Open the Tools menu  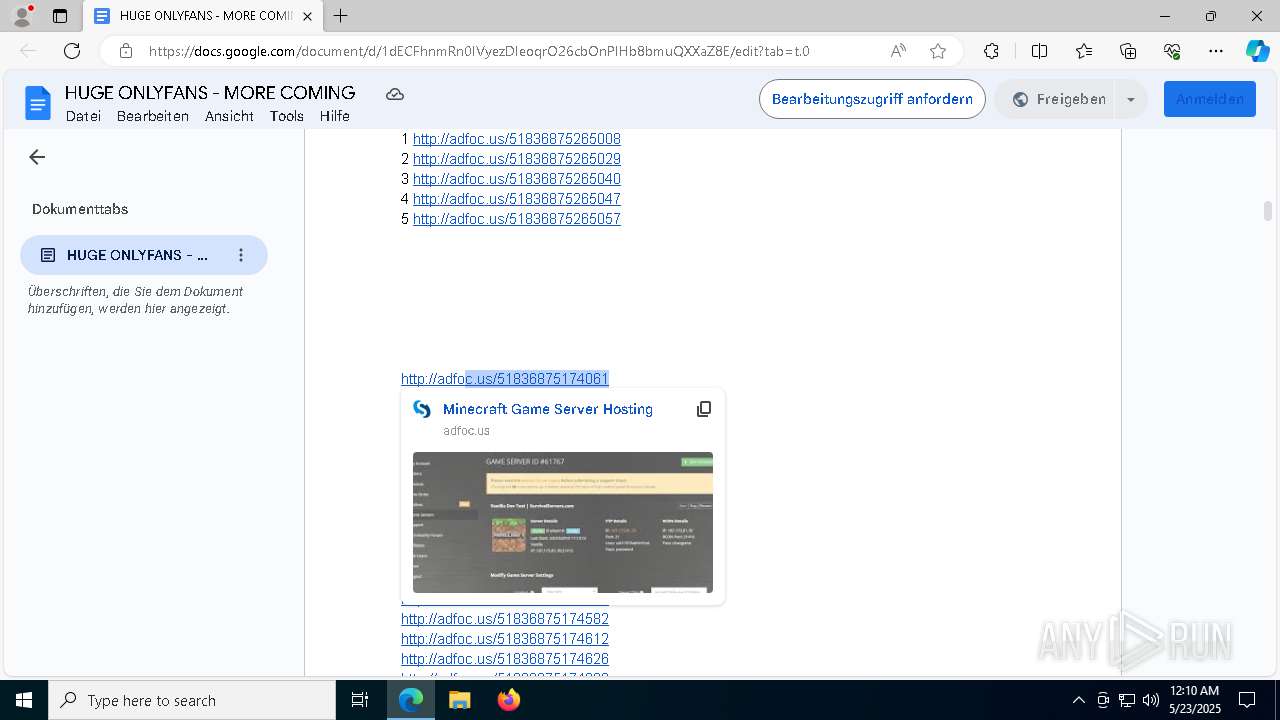point(286,116)
